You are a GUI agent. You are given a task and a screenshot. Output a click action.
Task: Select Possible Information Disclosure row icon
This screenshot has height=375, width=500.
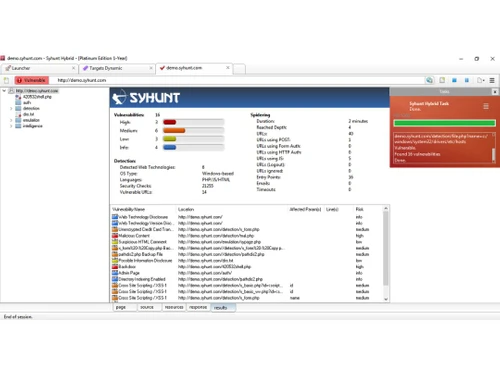pyautogui.click(x=115, y=261)
